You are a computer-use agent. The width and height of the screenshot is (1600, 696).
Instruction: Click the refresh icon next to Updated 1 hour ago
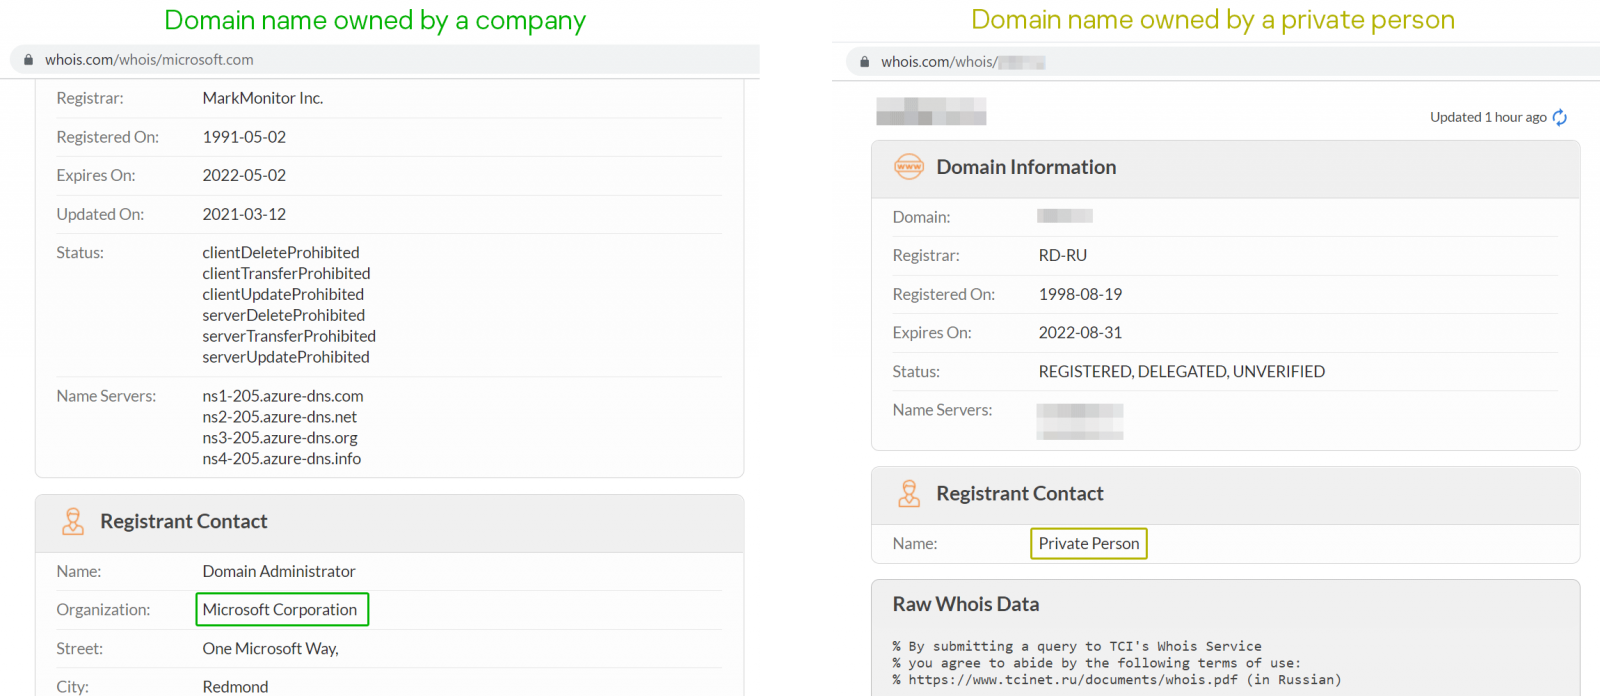tap(1560, 118)
